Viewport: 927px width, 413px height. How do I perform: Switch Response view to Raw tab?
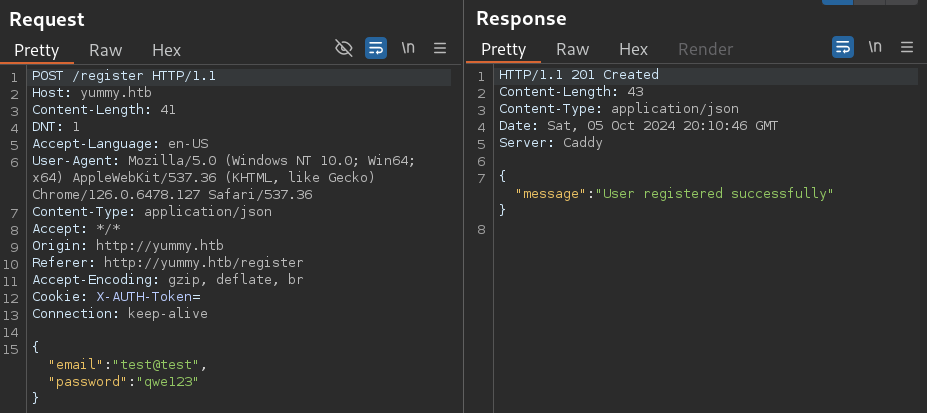point(573,49)
